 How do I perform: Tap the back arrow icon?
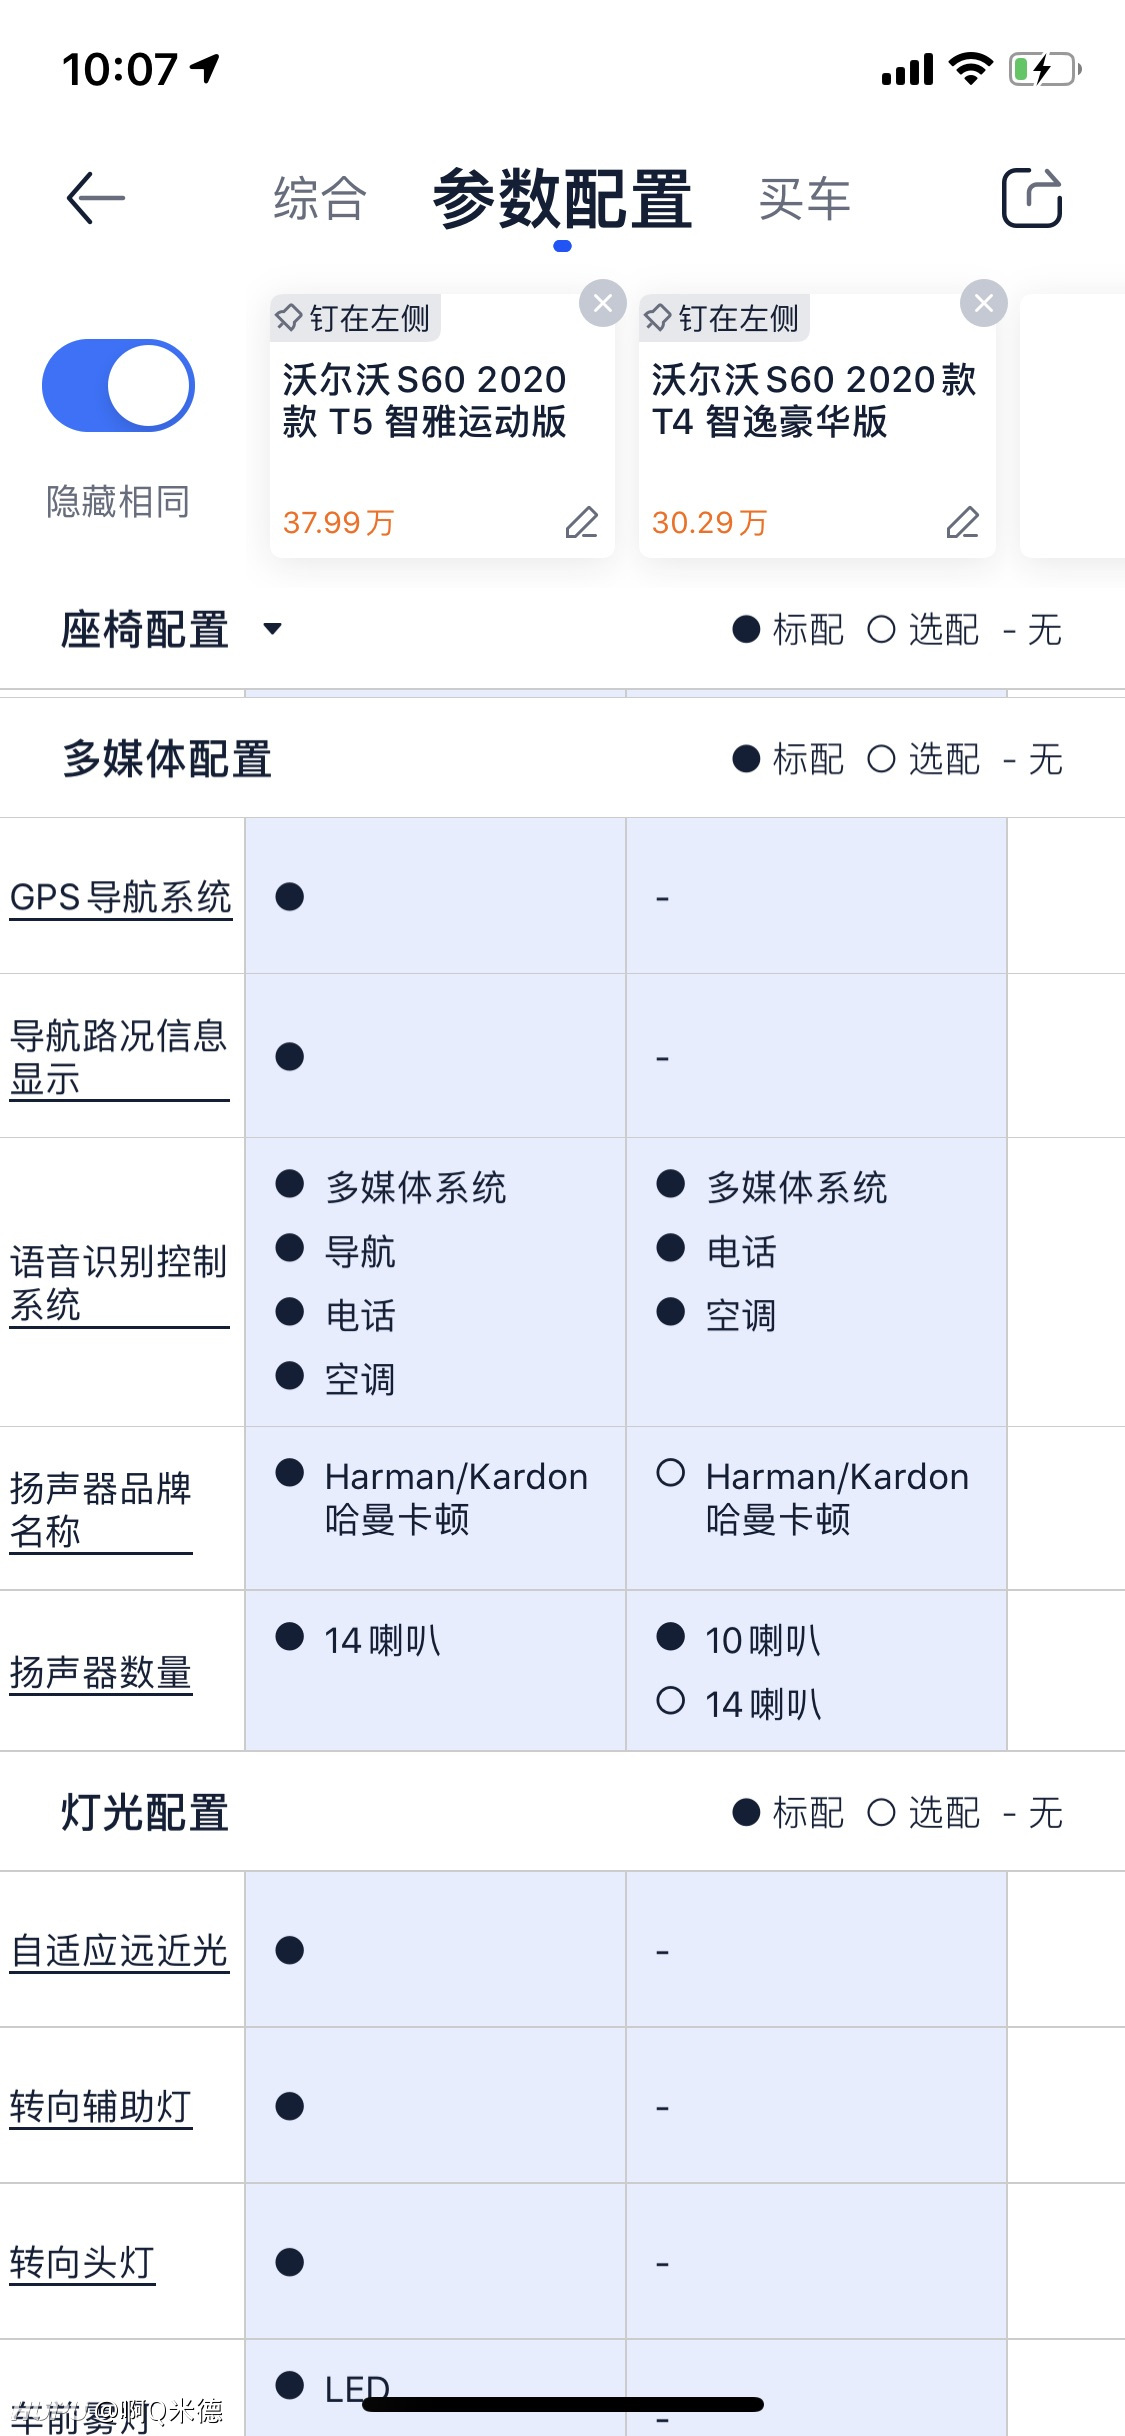(x=96, y=198)
